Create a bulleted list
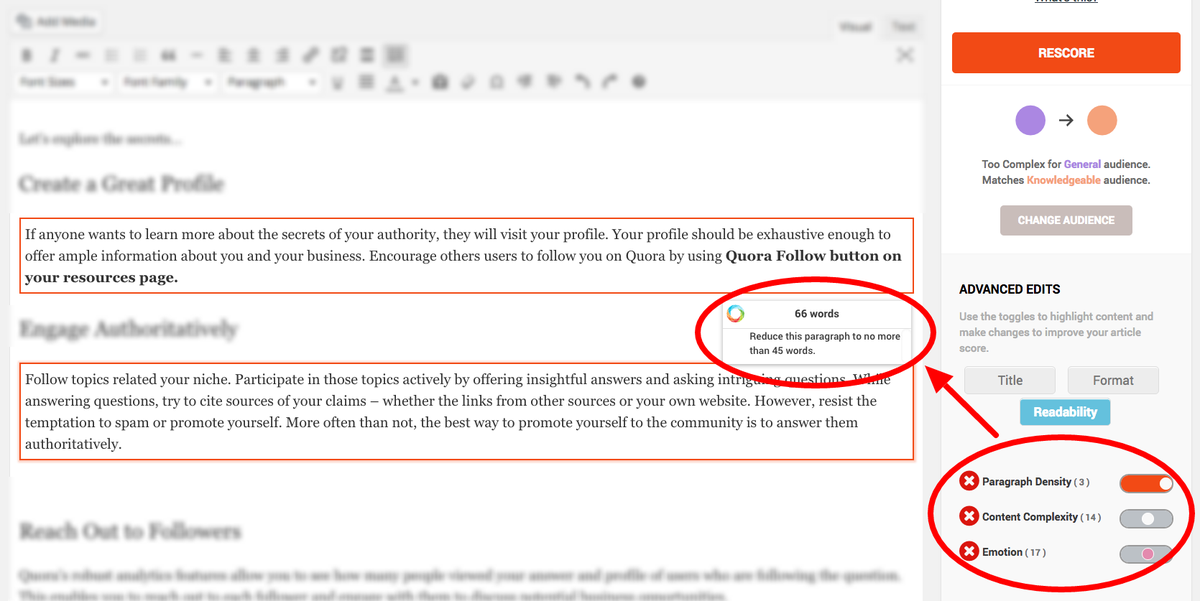Viewport: 1200px width, 601px height. 112,55
